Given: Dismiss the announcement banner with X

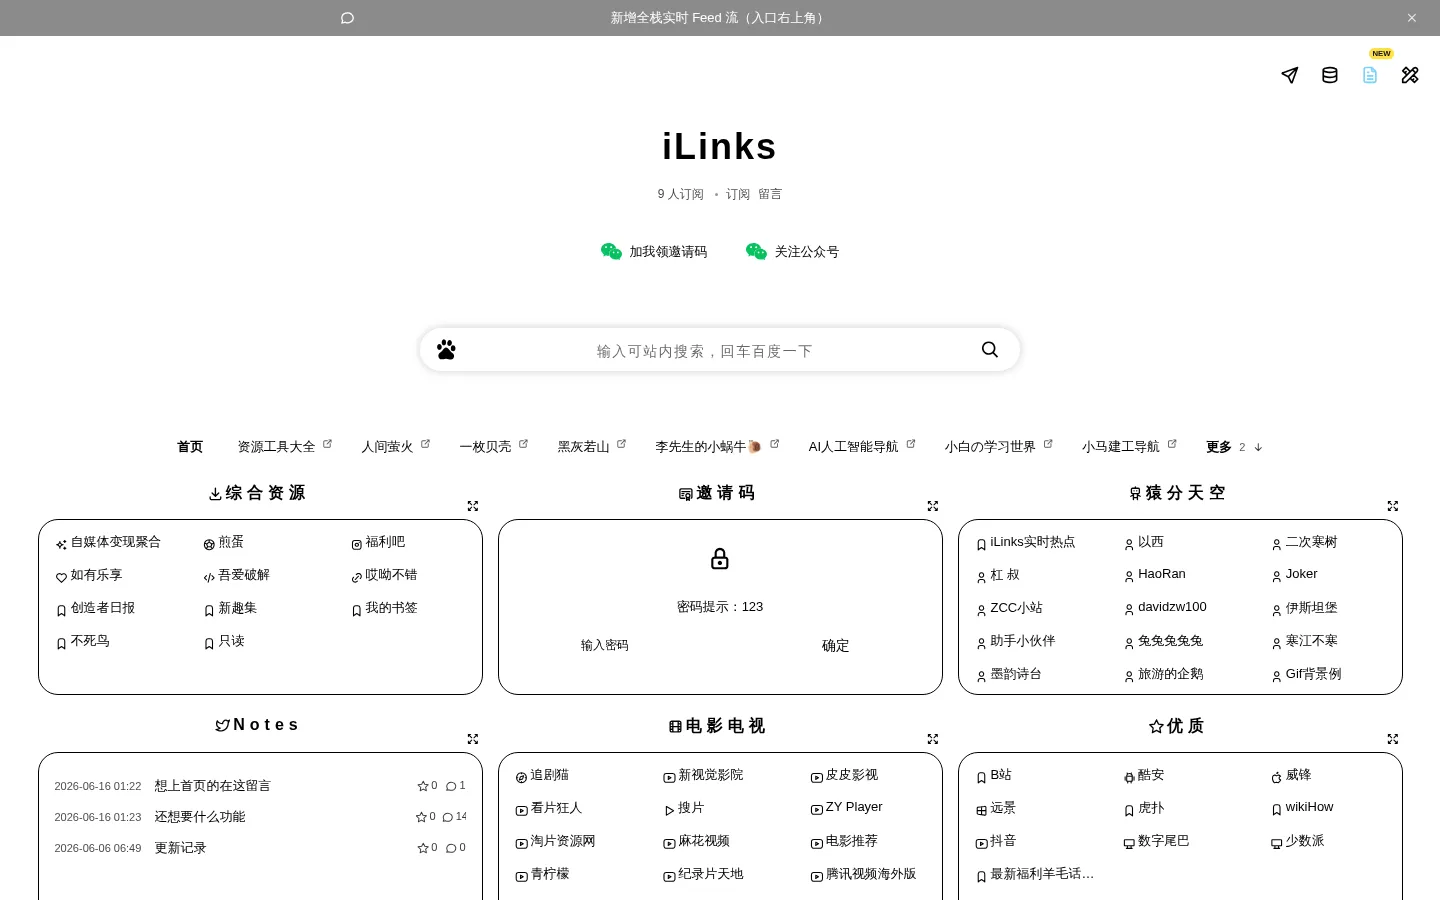Looking at the screenshot, I should (x=1412, y=18).
